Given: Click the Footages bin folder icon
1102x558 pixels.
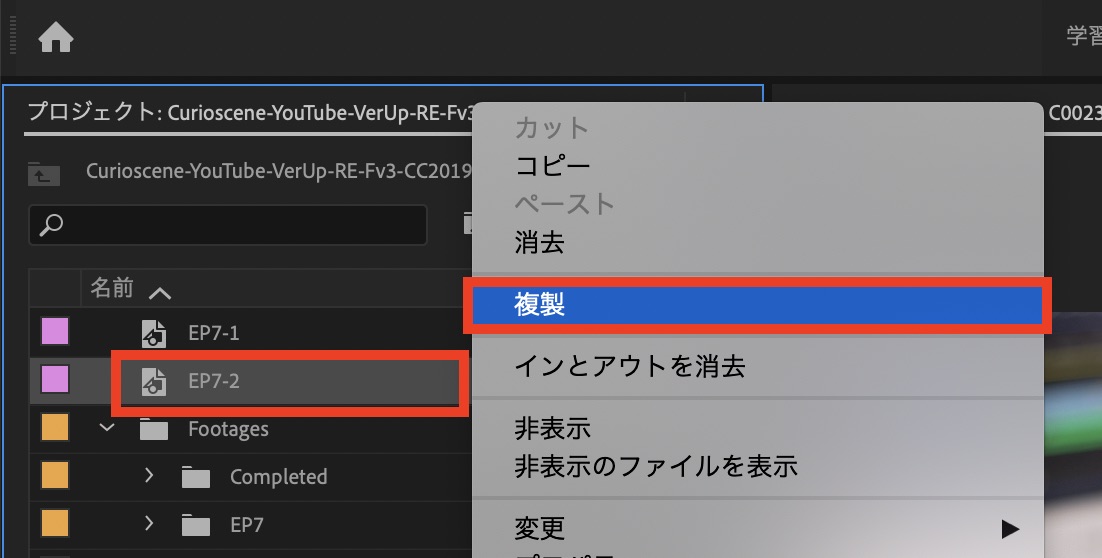Looking at the screenshot, I should [154, 429].
